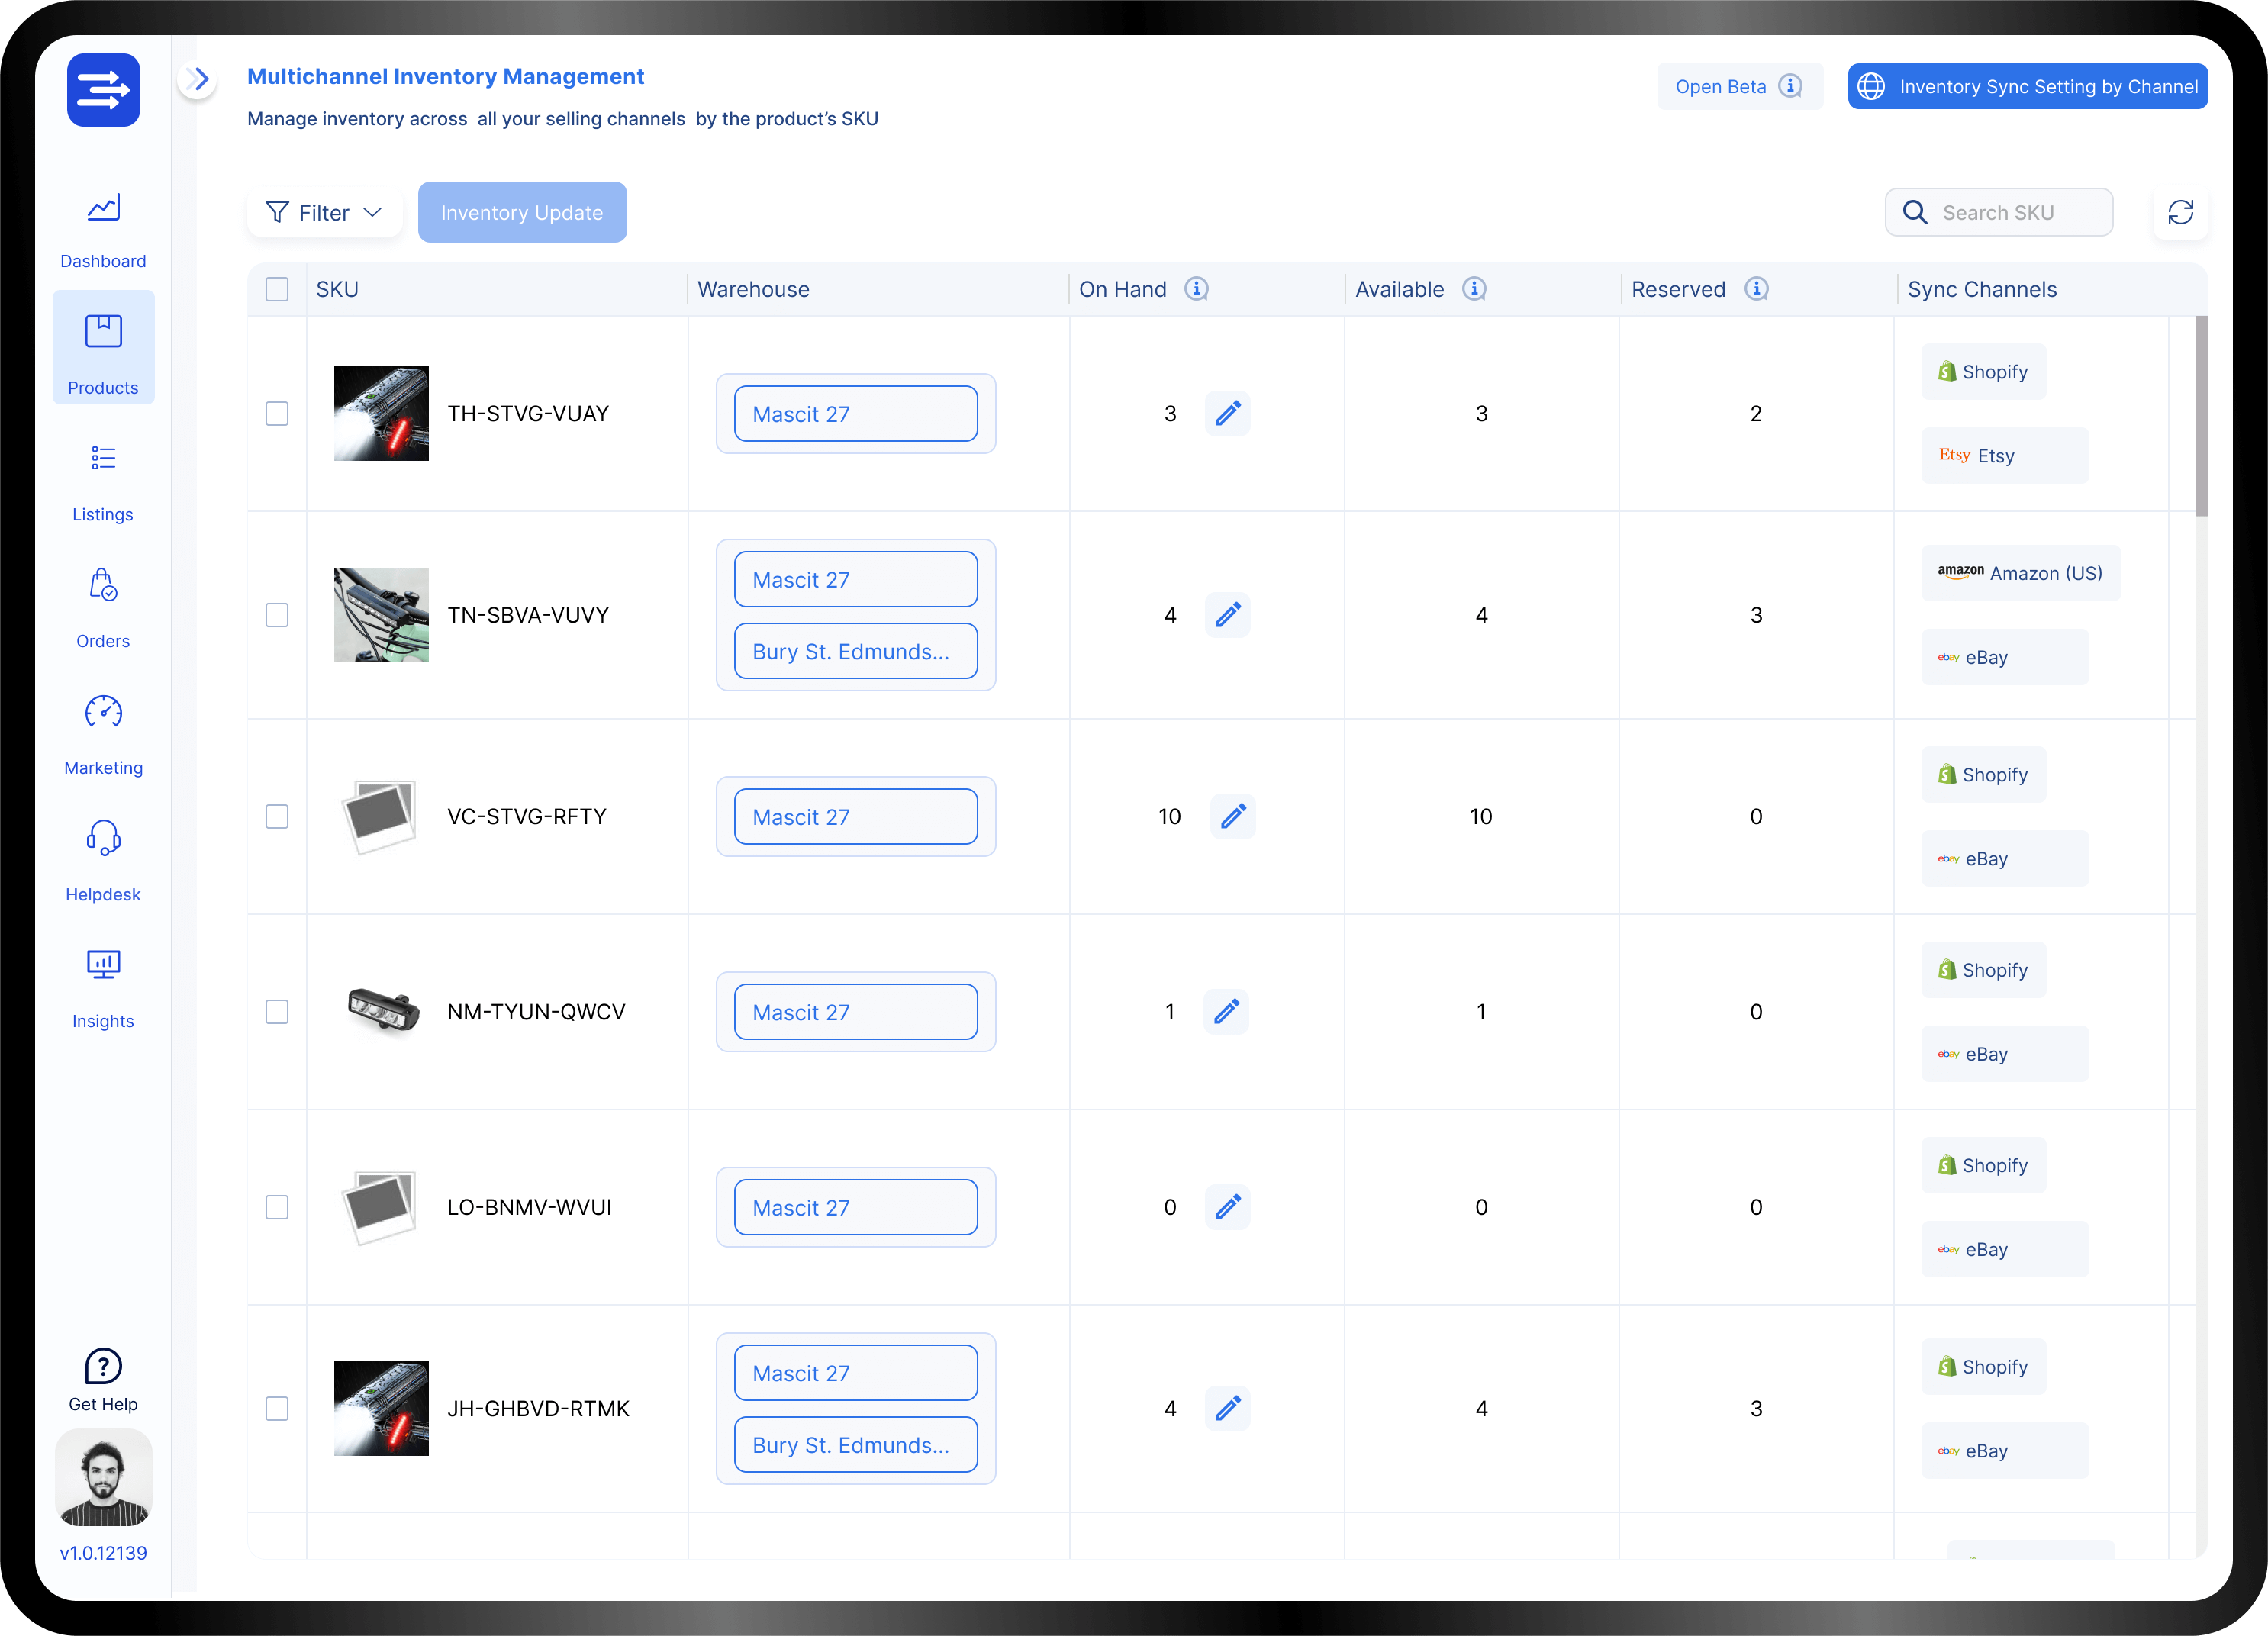Click inside the Search SKU field
The height and width of the screenshot is (1636, 2268).
(2000, 212)
